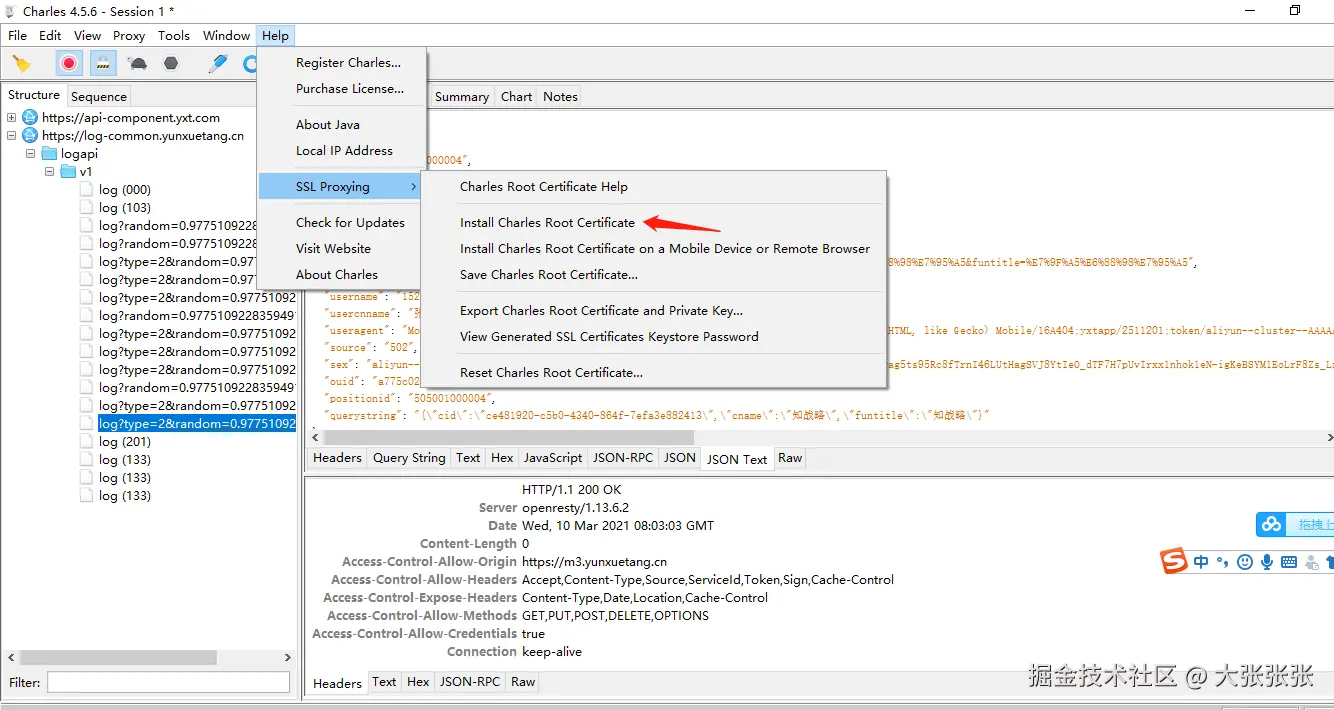Screen dimensions: 1334x710
Task: Click file icon beside log (000)
Action: (x=87, y=190)
